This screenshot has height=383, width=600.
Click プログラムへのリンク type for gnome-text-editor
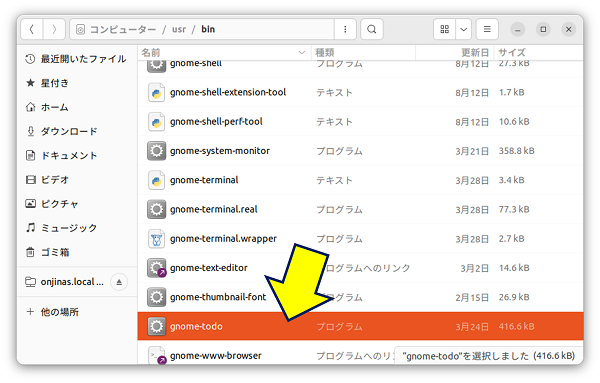(367, 268)
